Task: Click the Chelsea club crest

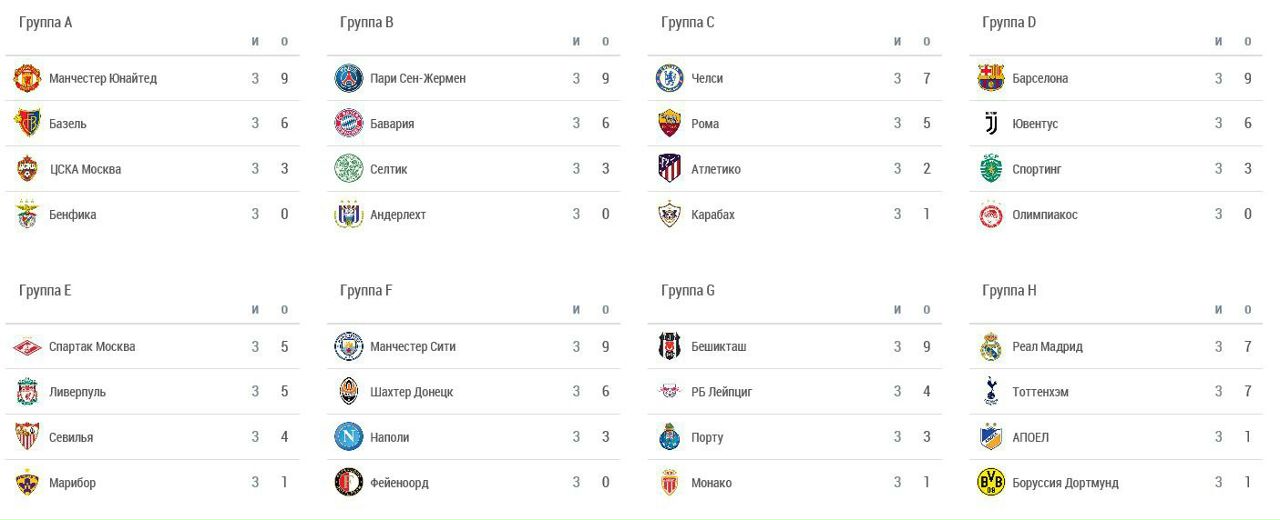Action: (x=669, y=78)
